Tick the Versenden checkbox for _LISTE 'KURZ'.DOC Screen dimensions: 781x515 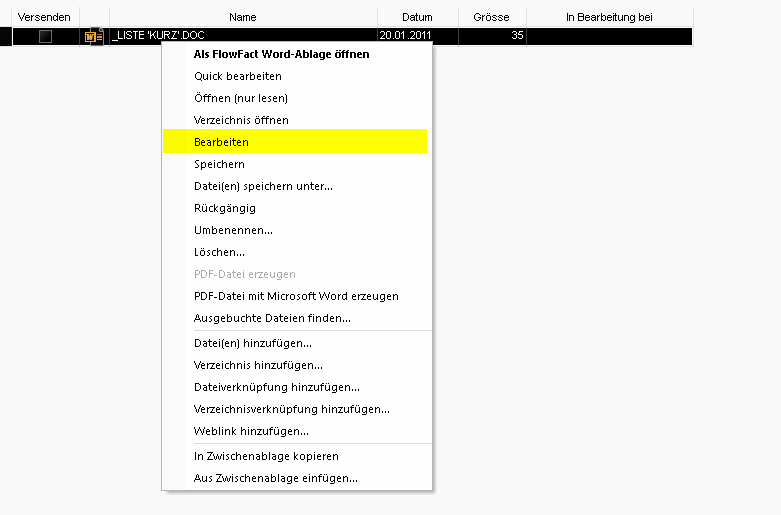coord(45,36)
